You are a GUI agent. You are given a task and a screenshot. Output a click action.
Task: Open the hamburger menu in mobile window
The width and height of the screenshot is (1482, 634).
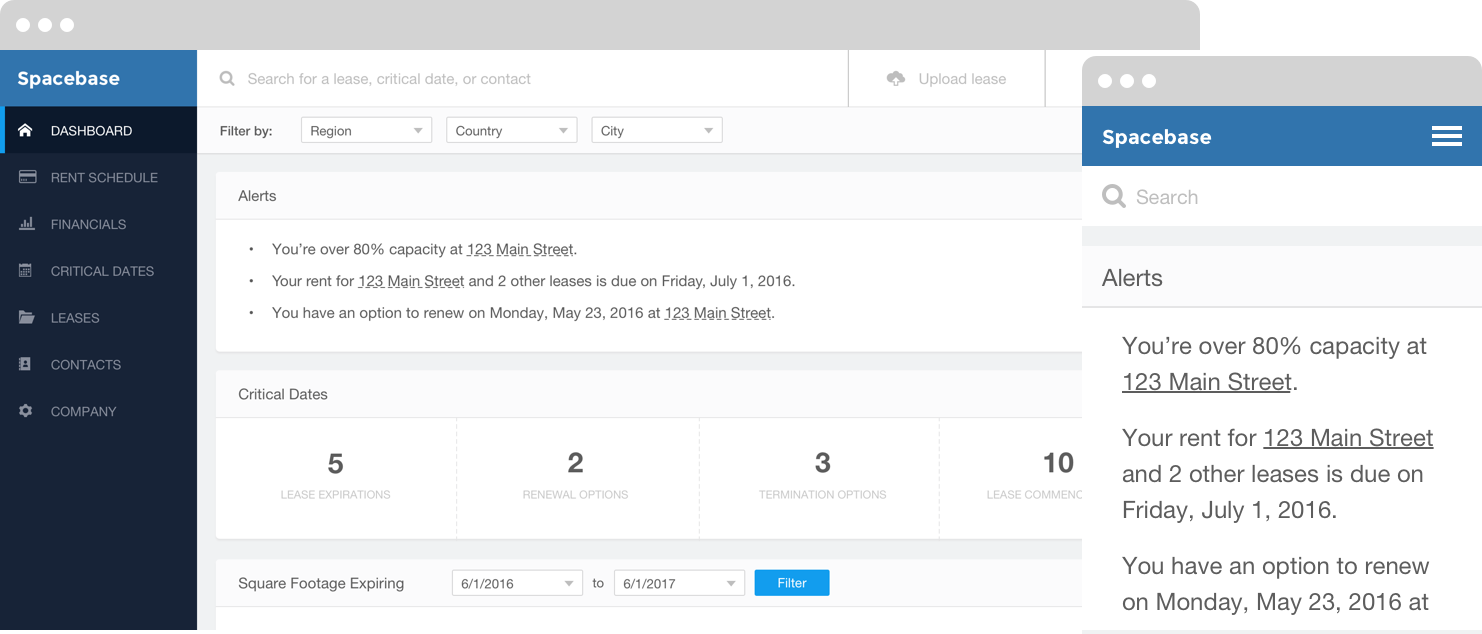(x=1446, y=137)
